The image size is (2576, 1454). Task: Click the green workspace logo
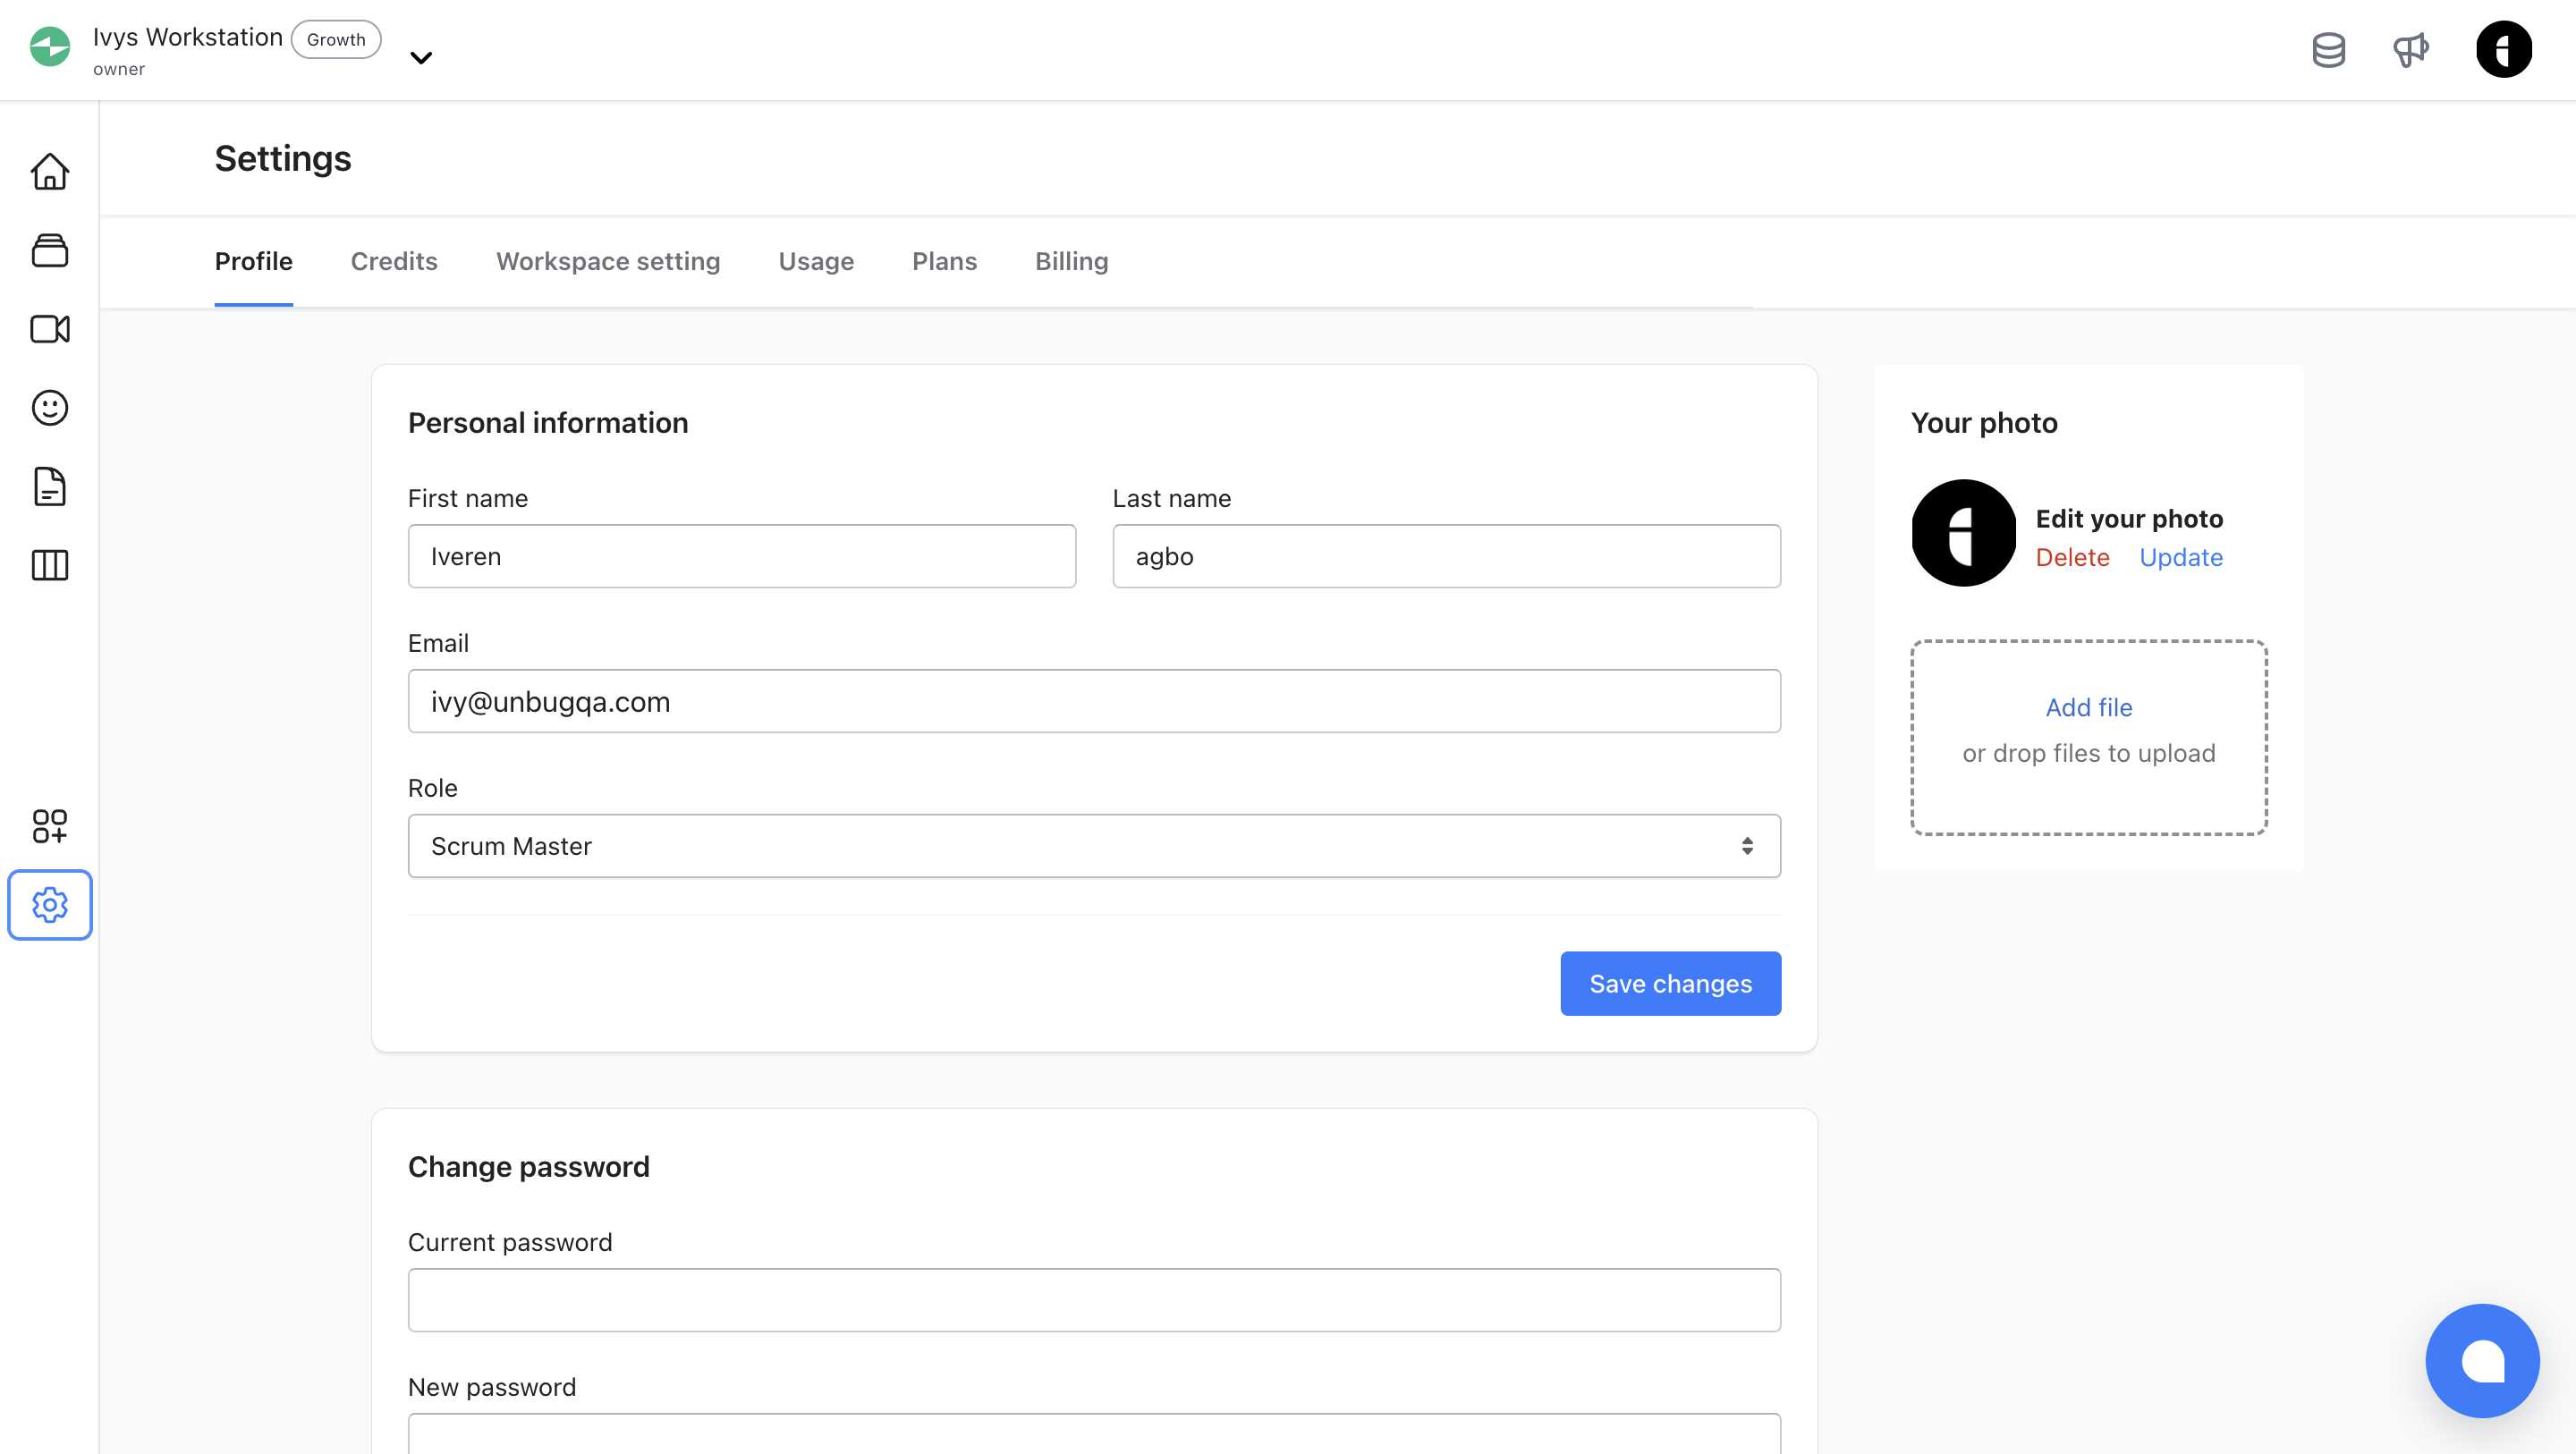(x=50, y=47)
